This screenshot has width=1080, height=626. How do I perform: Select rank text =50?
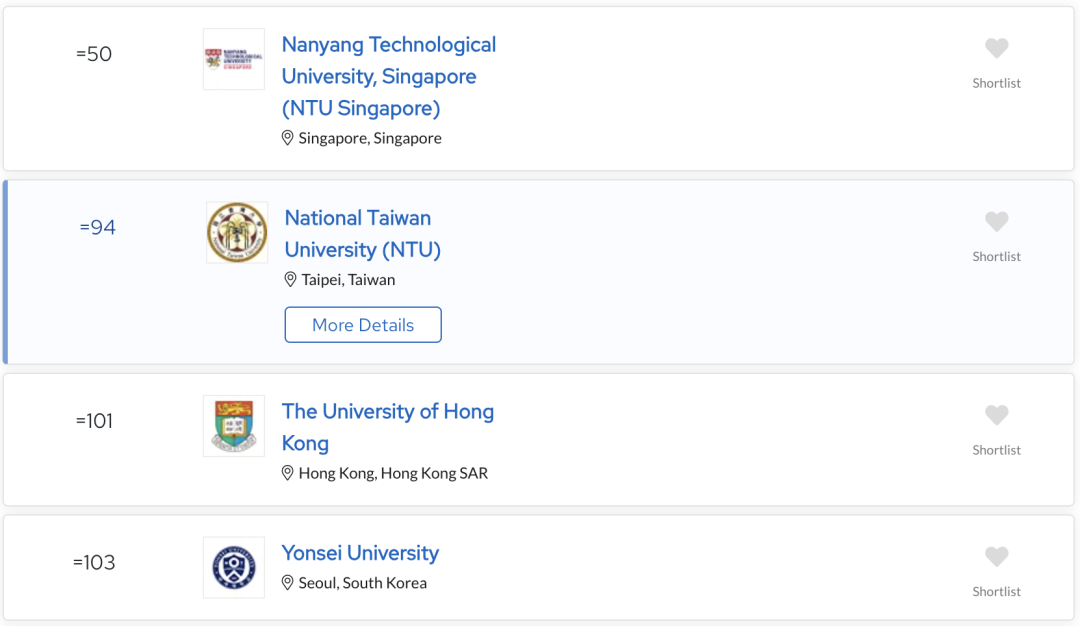point(94,54)
